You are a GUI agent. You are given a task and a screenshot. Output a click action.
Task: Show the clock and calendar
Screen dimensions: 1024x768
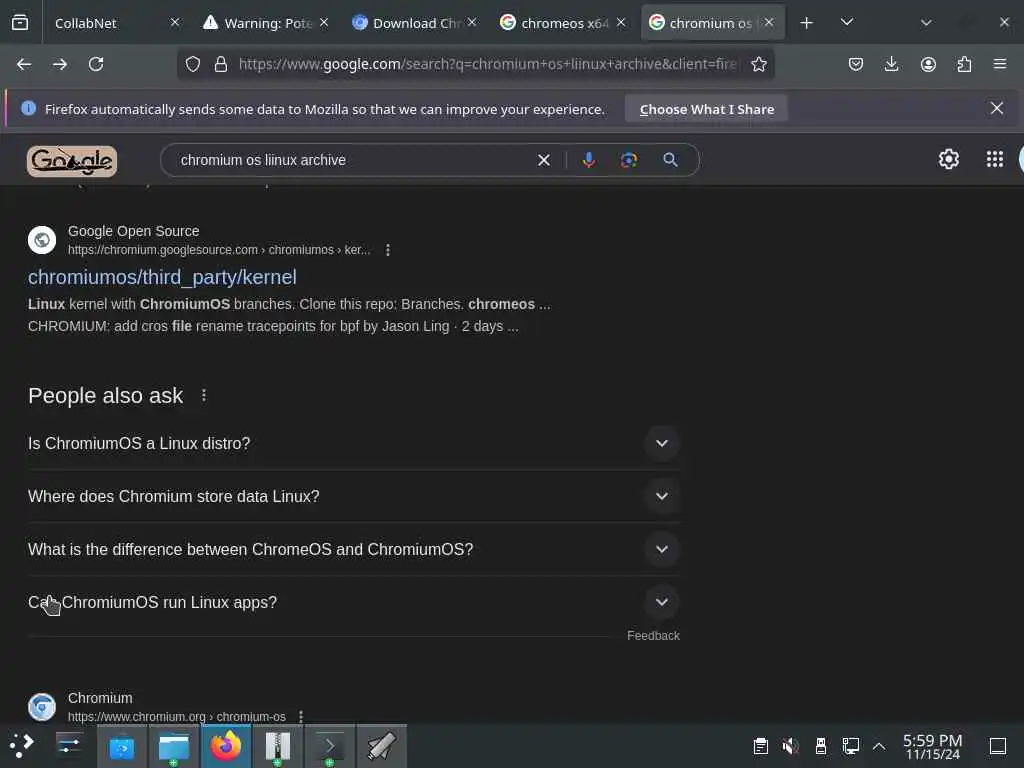pos(932,746)
